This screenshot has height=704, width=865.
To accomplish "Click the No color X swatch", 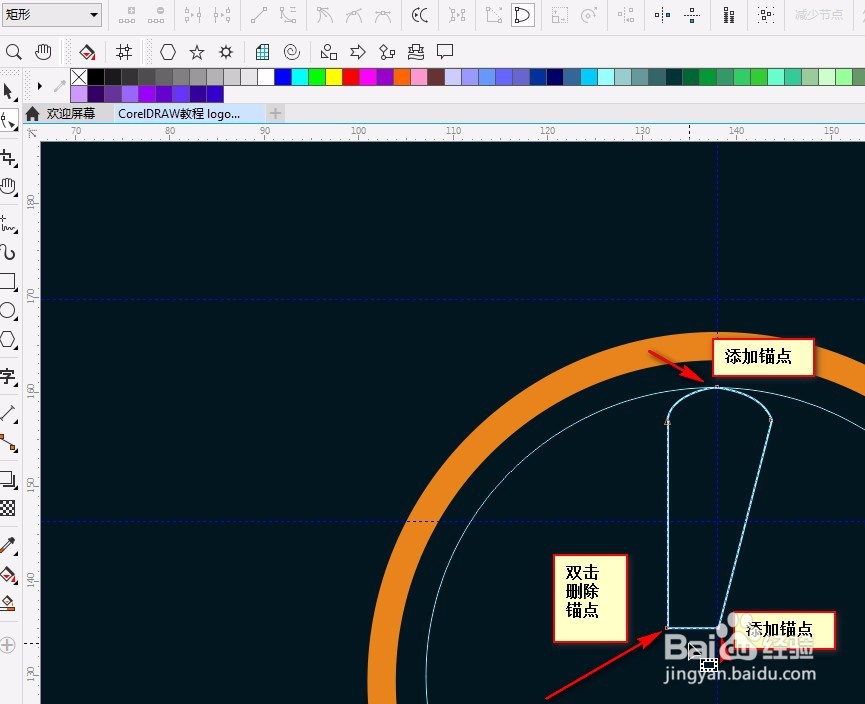I will click(79, 77).
